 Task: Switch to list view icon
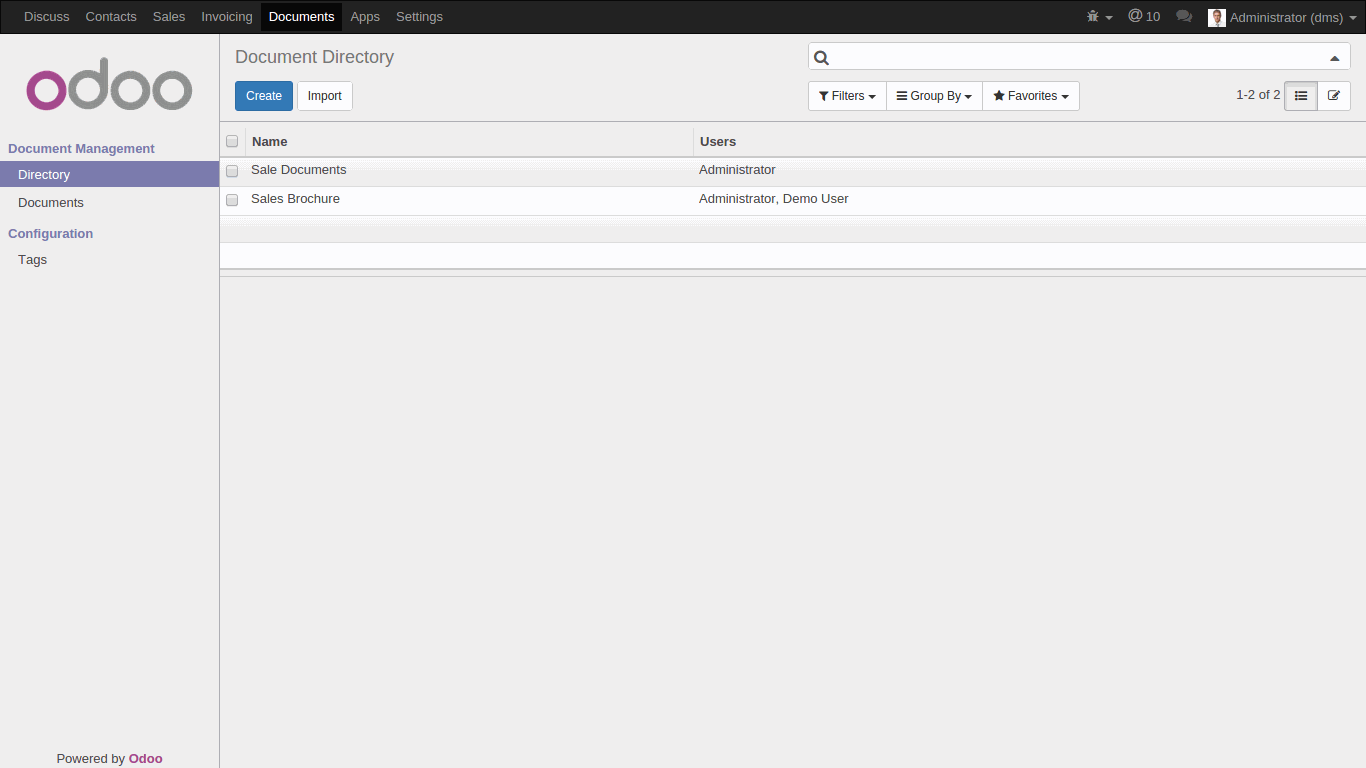[x=1301, y=96]
